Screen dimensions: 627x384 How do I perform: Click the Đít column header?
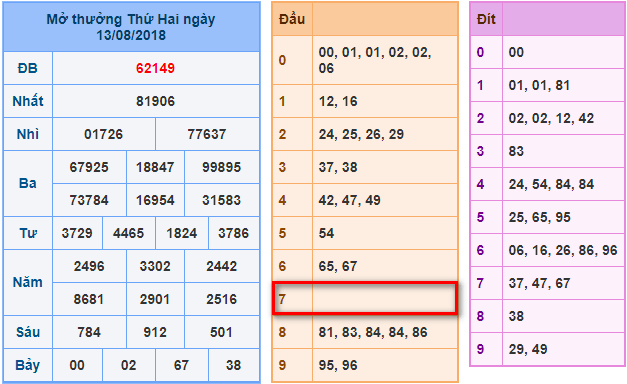click(486, 19)
